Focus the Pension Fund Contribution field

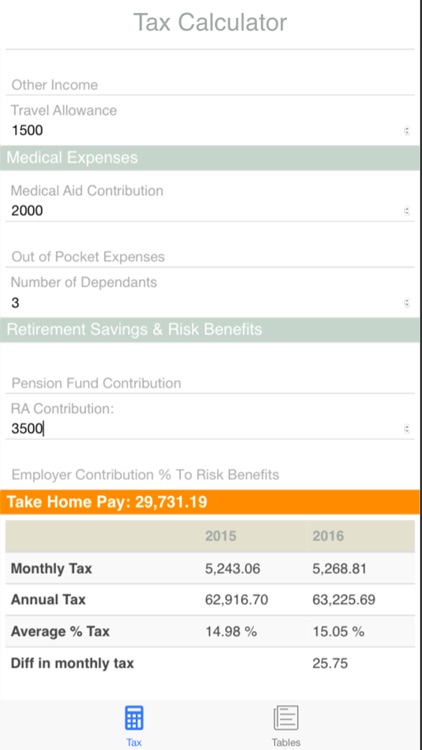[210, 383]
